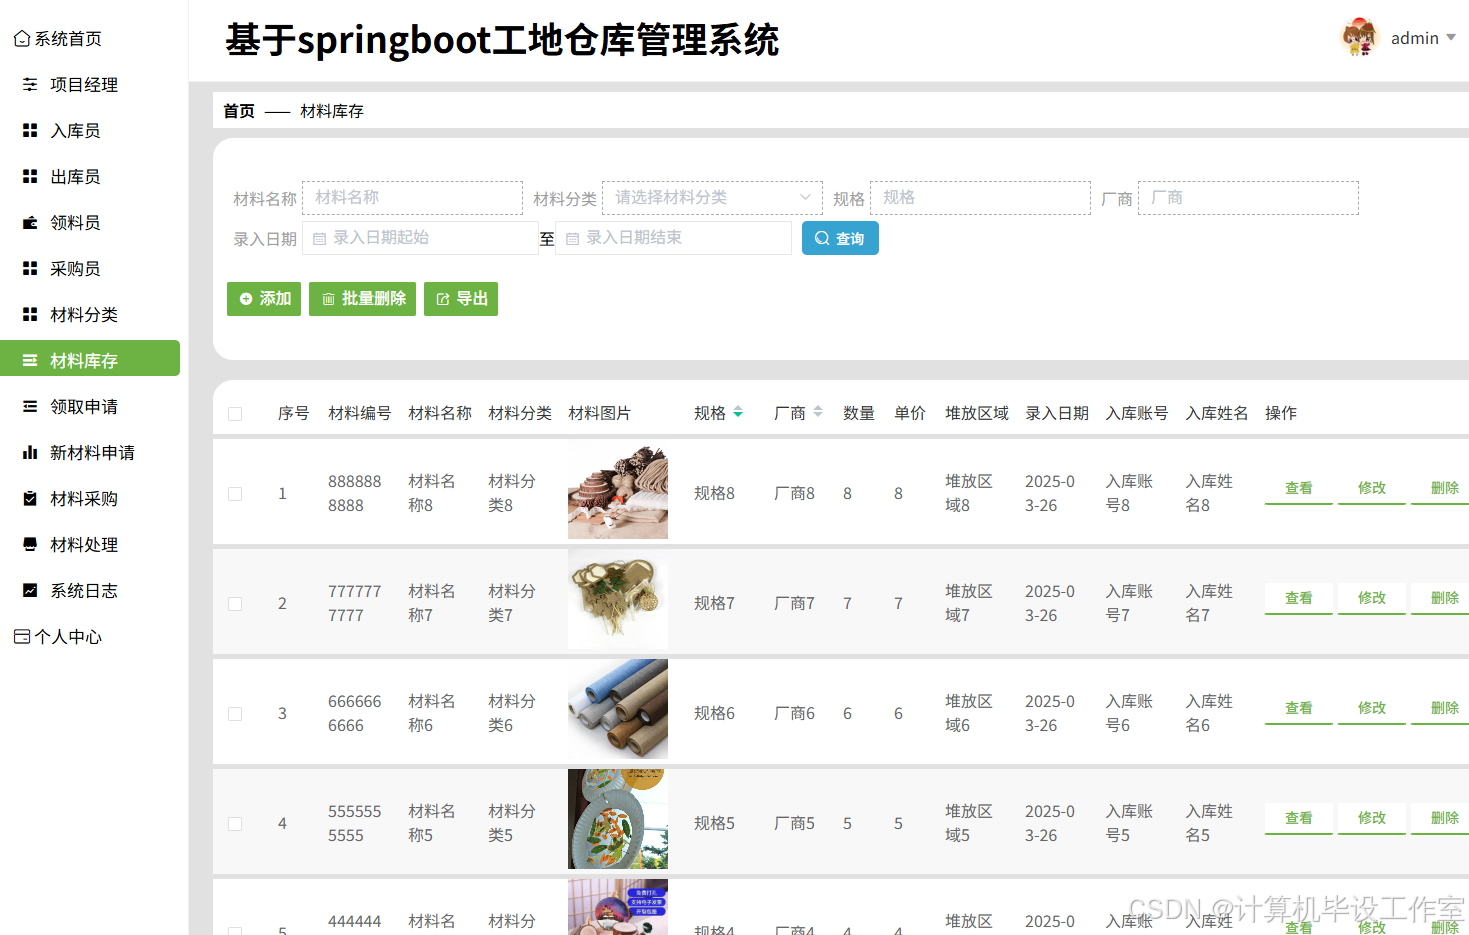
Task: Click the plus icon on 添加 button
Action: tap(246, 299)
